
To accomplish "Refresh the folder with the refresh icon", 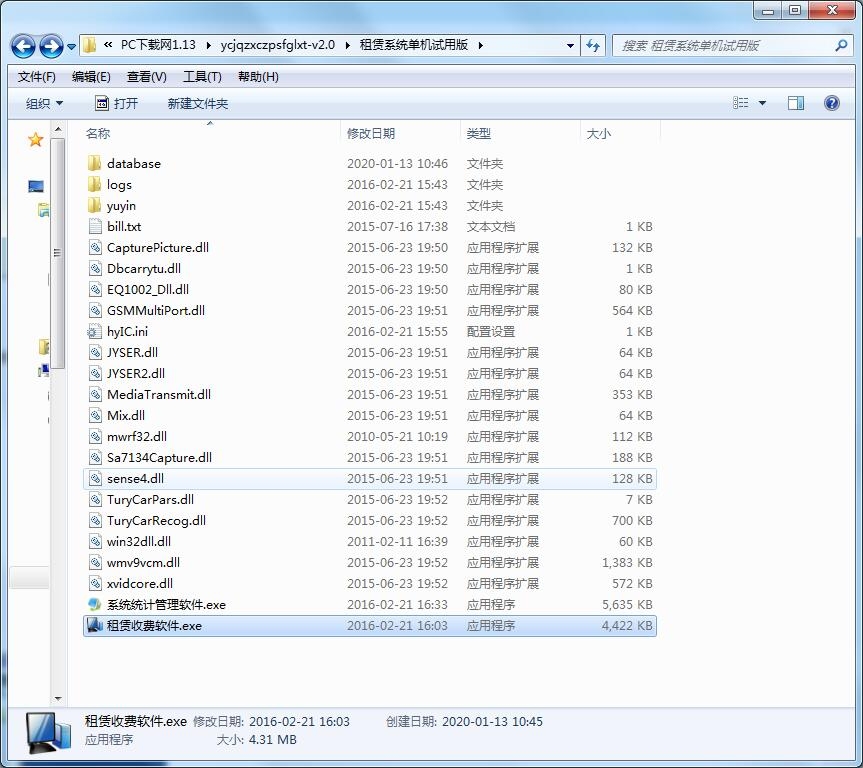I will (593, 46).
